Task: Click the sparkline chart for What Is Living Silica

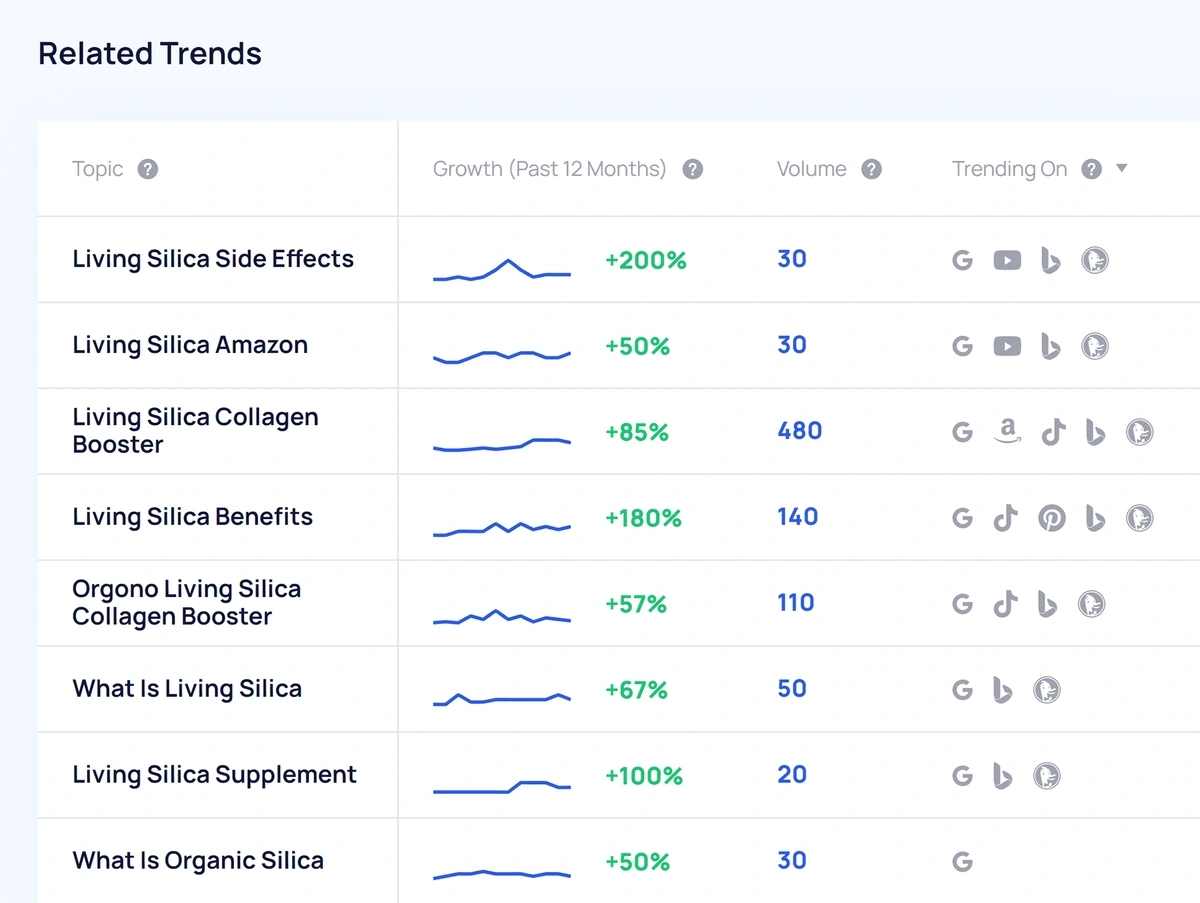Action: coord(502,699)
